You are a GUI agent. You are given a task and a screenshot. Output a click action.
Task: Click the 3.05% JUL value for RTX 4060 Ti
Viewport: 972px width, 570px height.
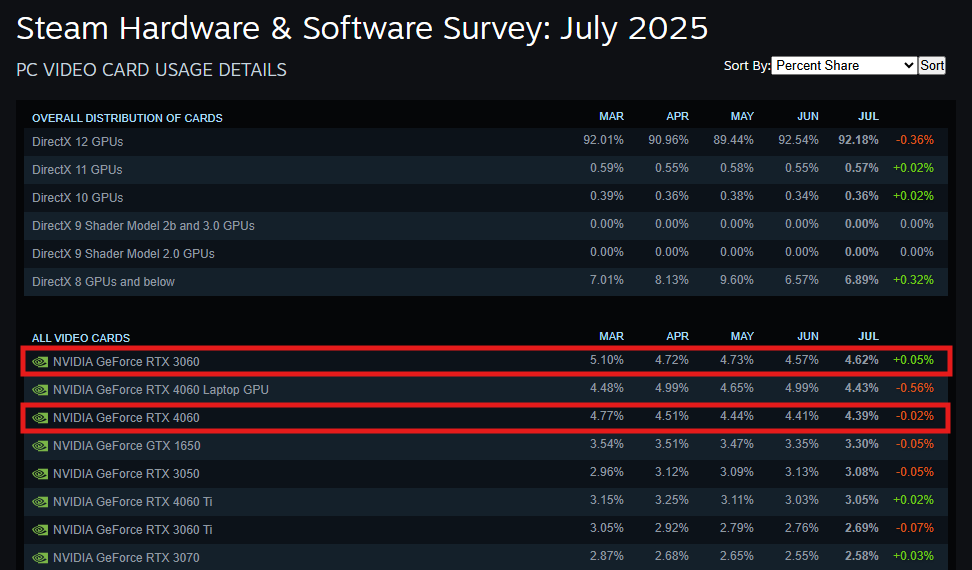click(861, 500)
